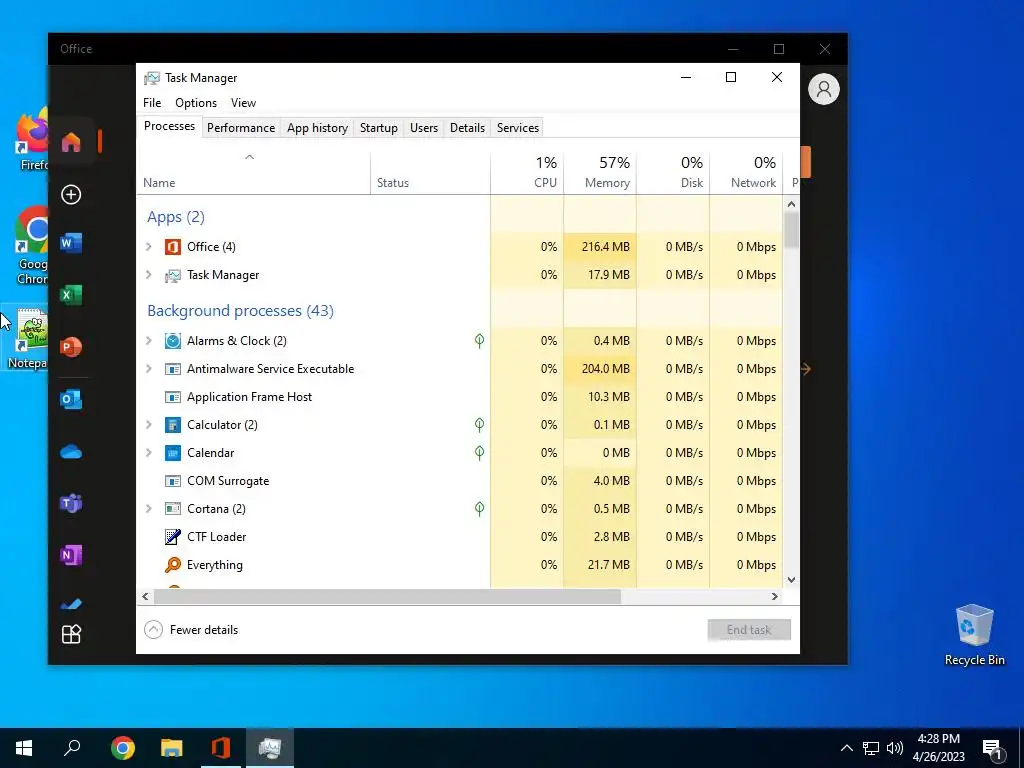
Task: Switch to the Services tab
Action: pyautogui.click(x=518, y=128)
